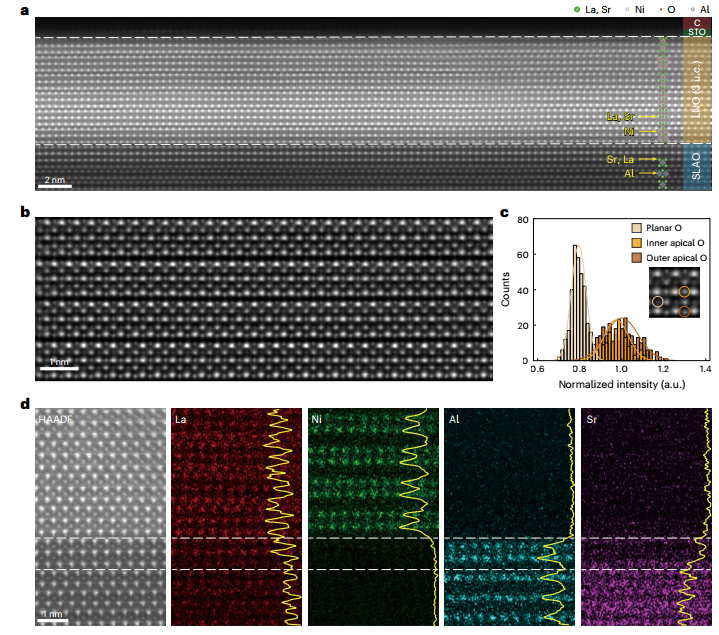
Task: Click the panel label 'c'
Action: tap(504, 213)
